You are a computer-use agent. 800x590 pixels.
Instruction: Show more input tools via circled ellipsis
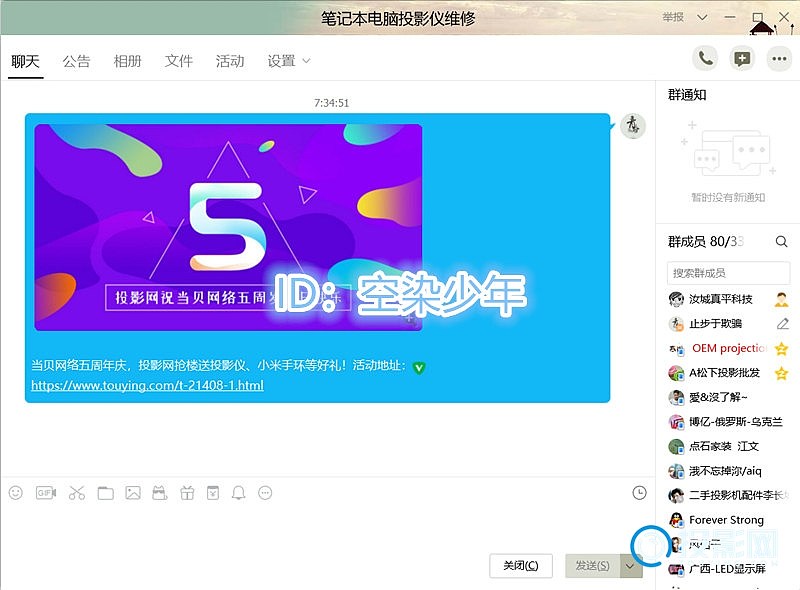265,493
